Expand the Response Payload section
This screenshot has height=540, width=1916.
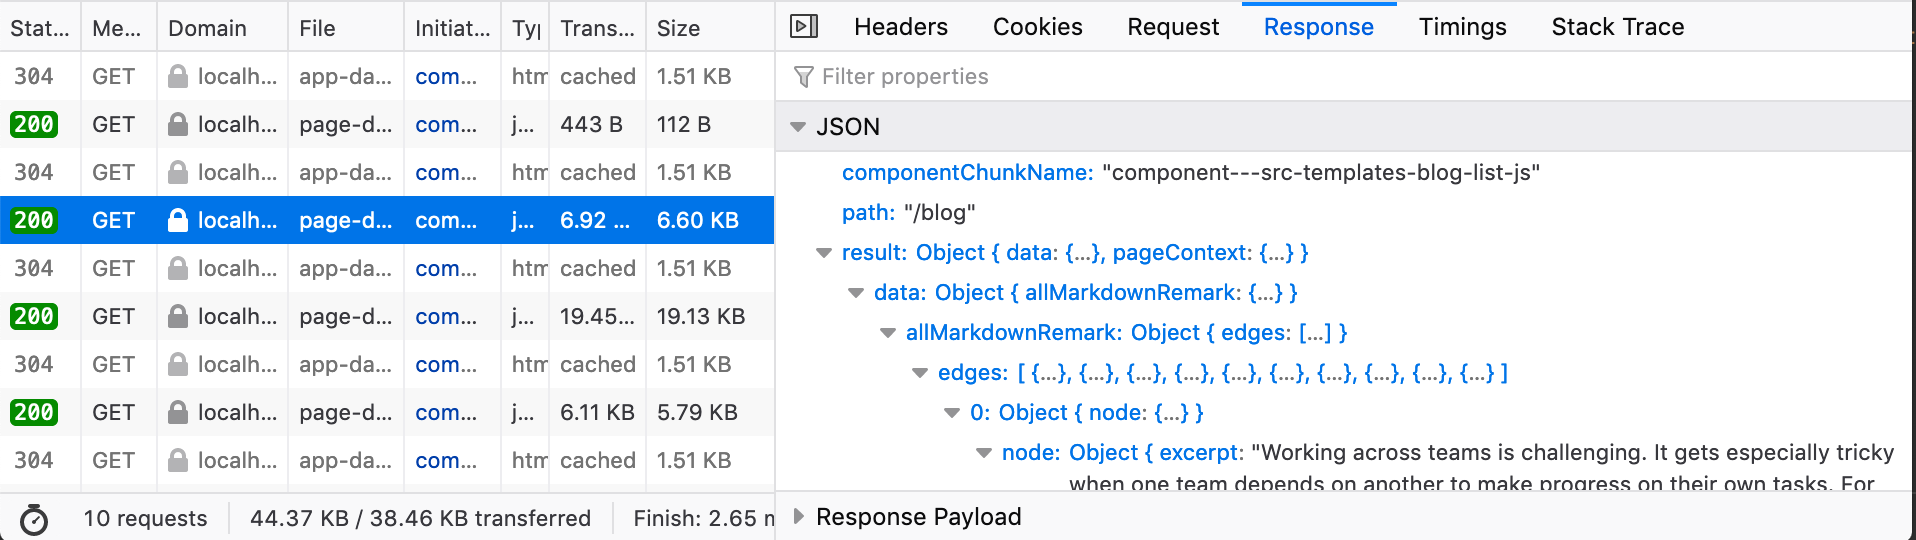tap(798, 517)
